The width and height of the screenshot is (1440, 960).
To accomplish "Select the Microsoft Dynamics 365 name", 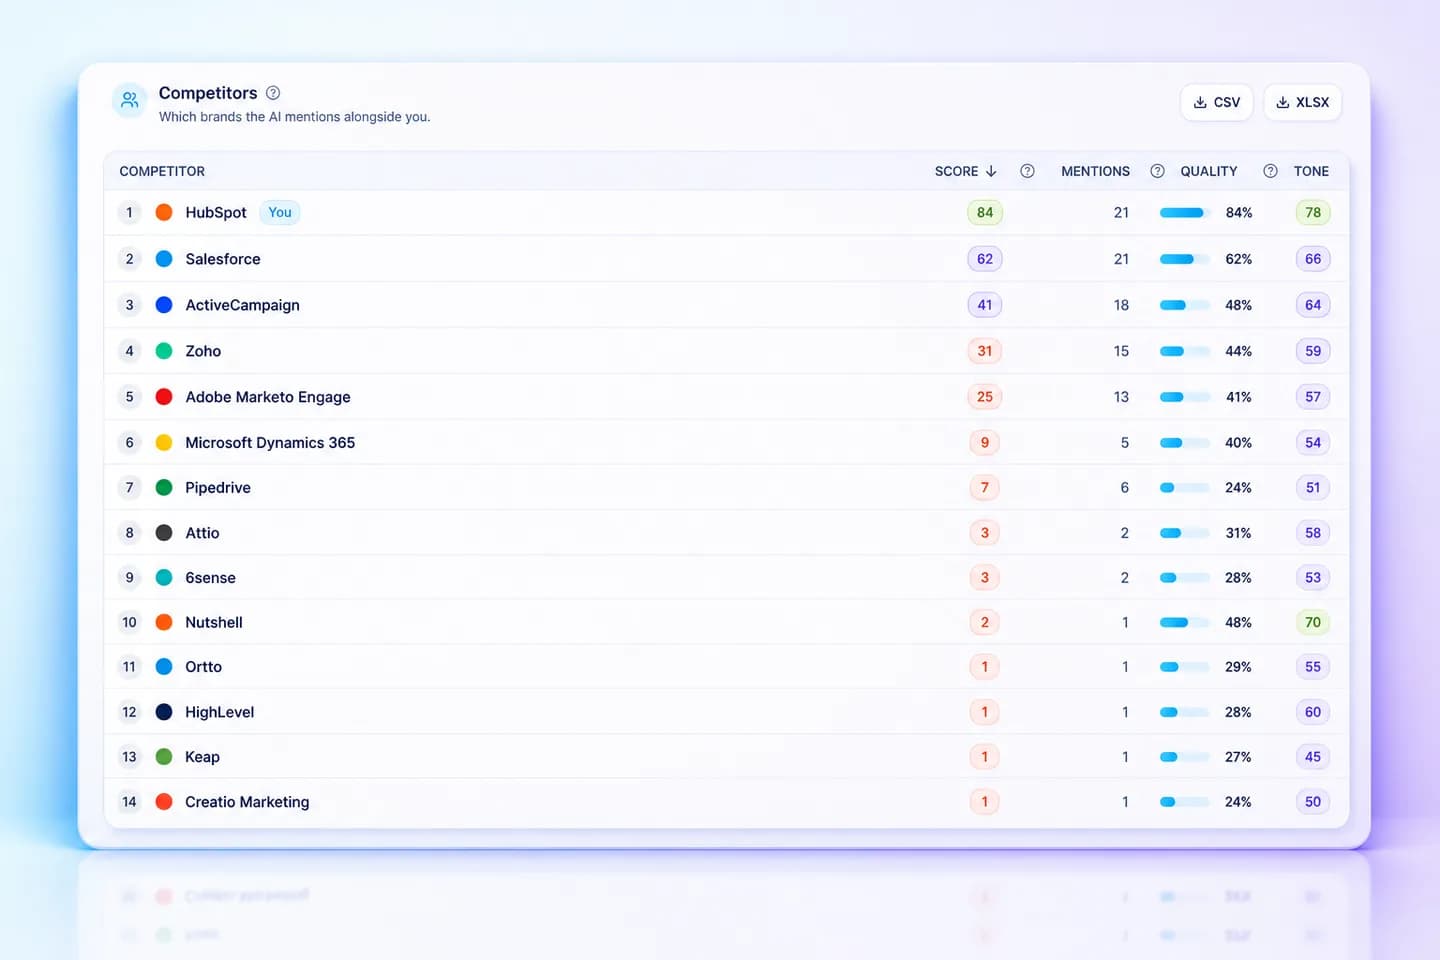I will pyautogui.click(x=270, y=442).
